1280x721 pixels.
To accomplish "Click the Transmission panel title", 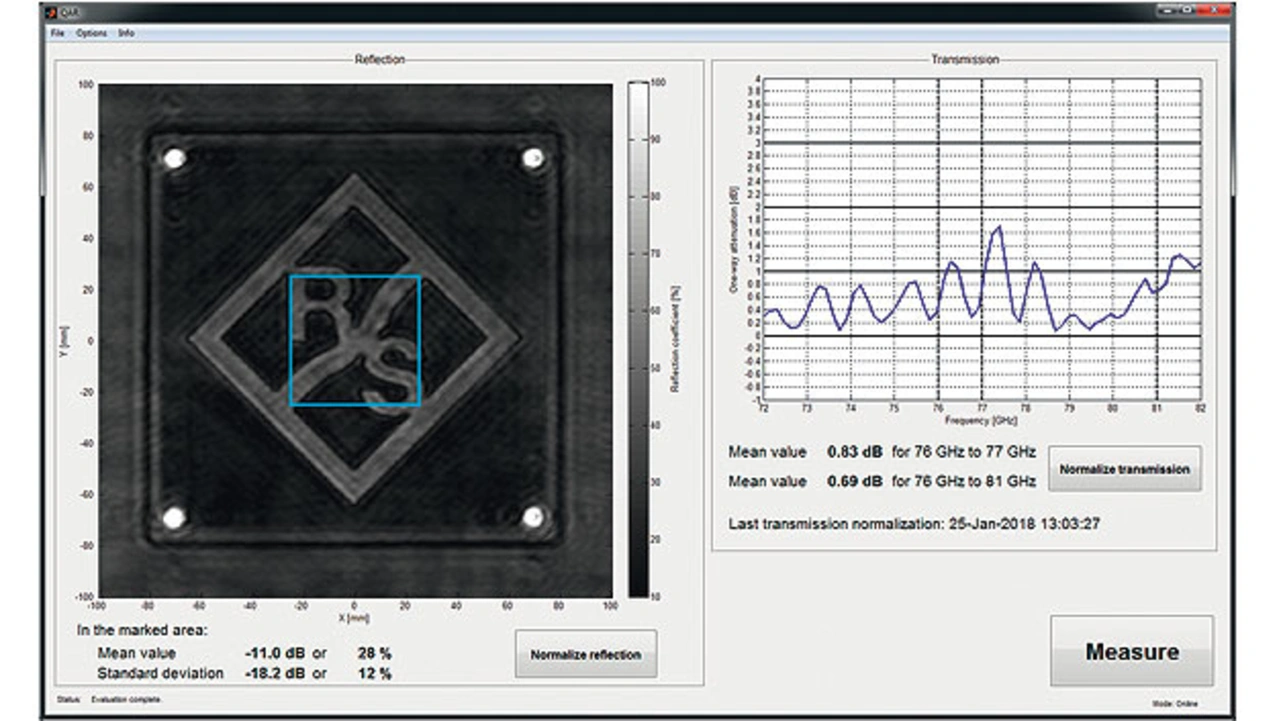I will tap(965, 60).
